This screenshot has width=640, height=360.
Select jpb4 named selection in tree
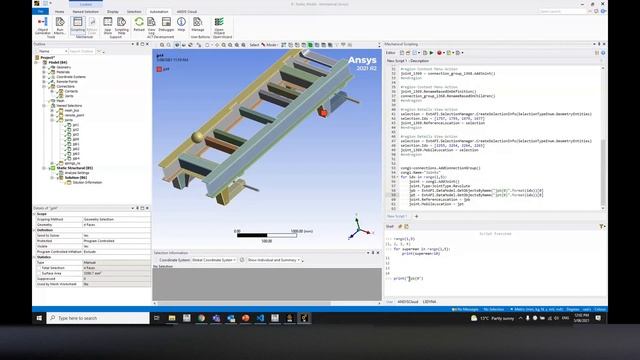coord(76,158)
